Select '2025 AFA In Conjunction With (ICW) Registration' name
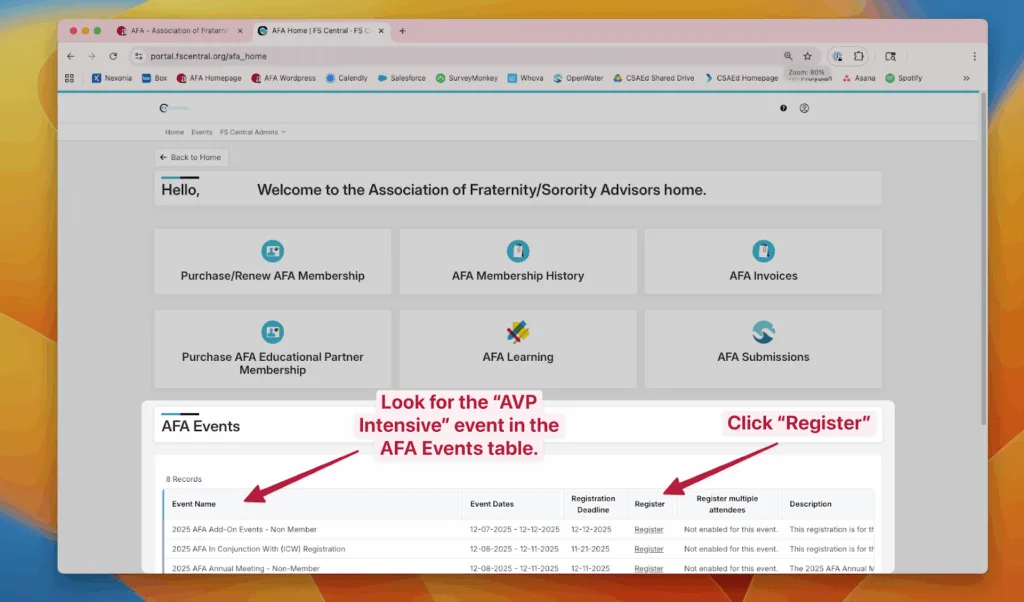 pos(259,549)
